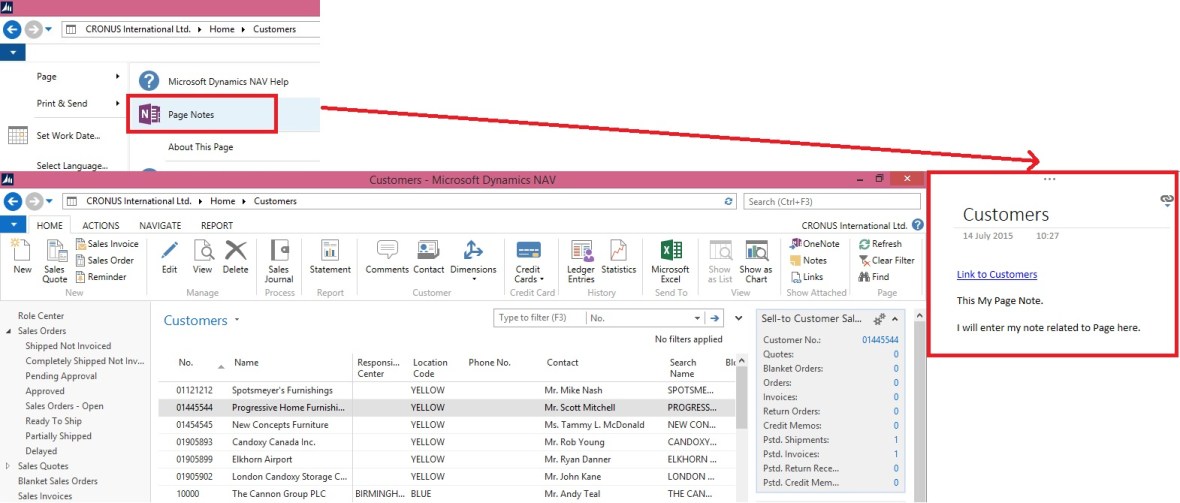The height and width of the screenshot is (503, 1180).
Task: Run the Statement report
Action: [x=330, y=257]
